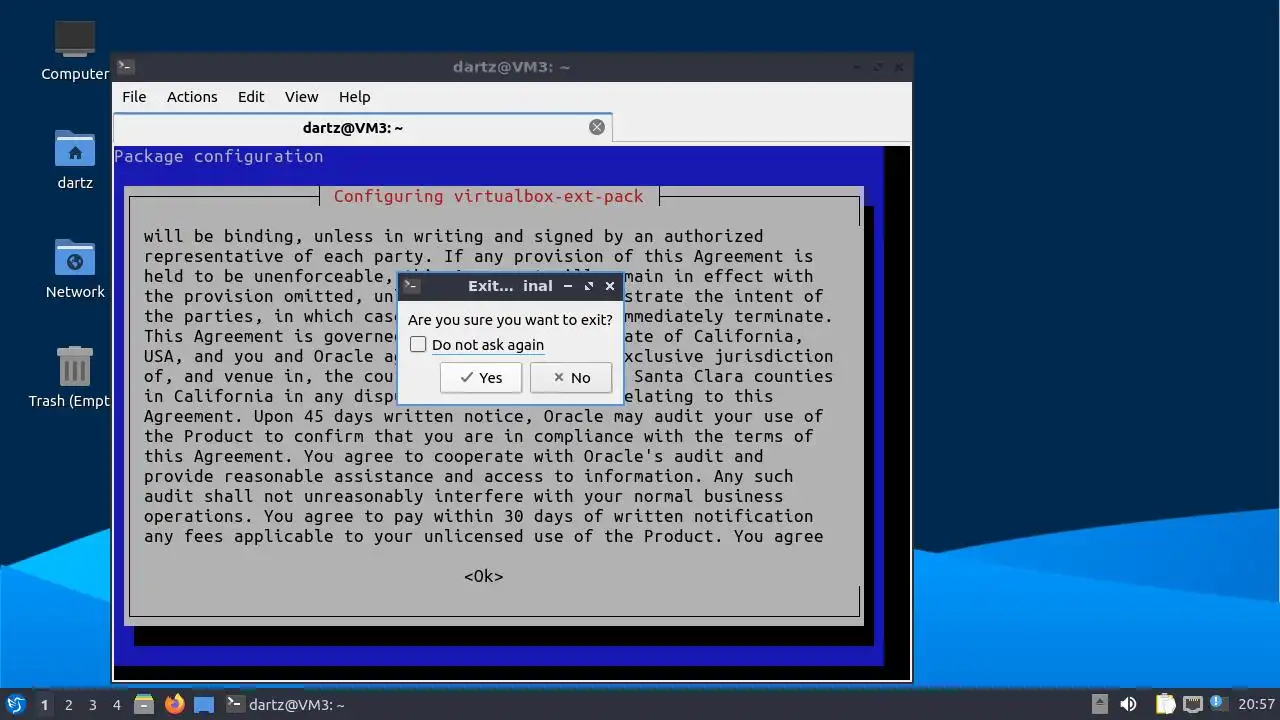This screenshot has width=1280, height=720.
Task: Enable the Do not ask again checkbox
Action: (418, 344)
